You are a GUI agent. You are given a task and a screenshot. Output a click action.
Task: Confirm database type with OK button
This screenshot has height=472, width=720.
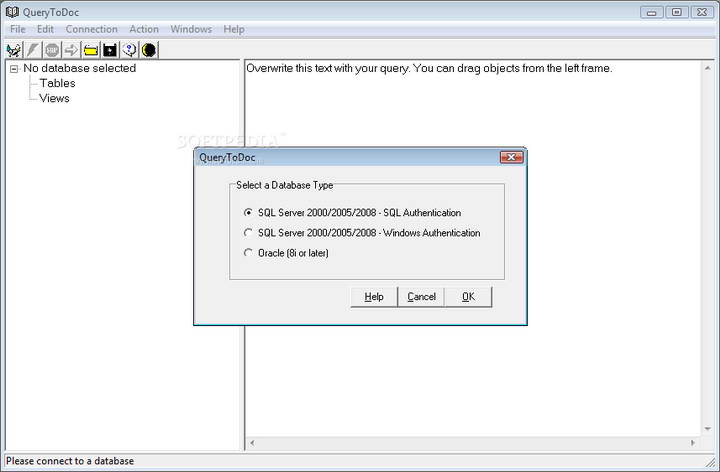click(468, 297)
